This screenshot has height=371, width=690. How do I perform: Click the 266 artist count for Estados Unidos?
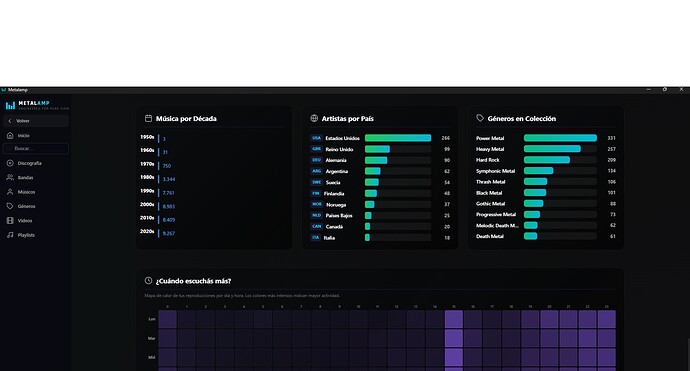445,138
